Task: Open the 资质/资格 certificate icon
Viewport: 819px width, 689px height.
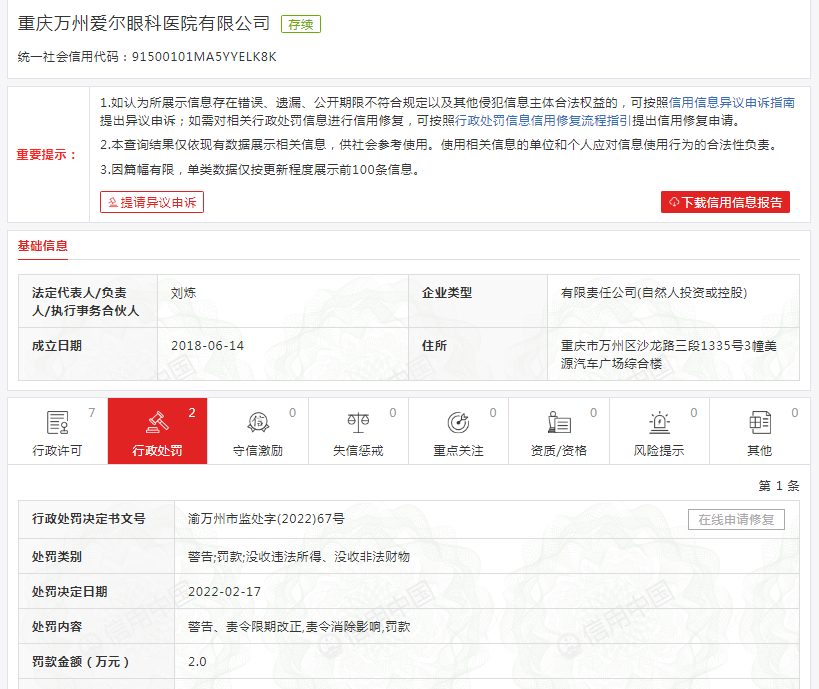Action: (x=559, y=423)
